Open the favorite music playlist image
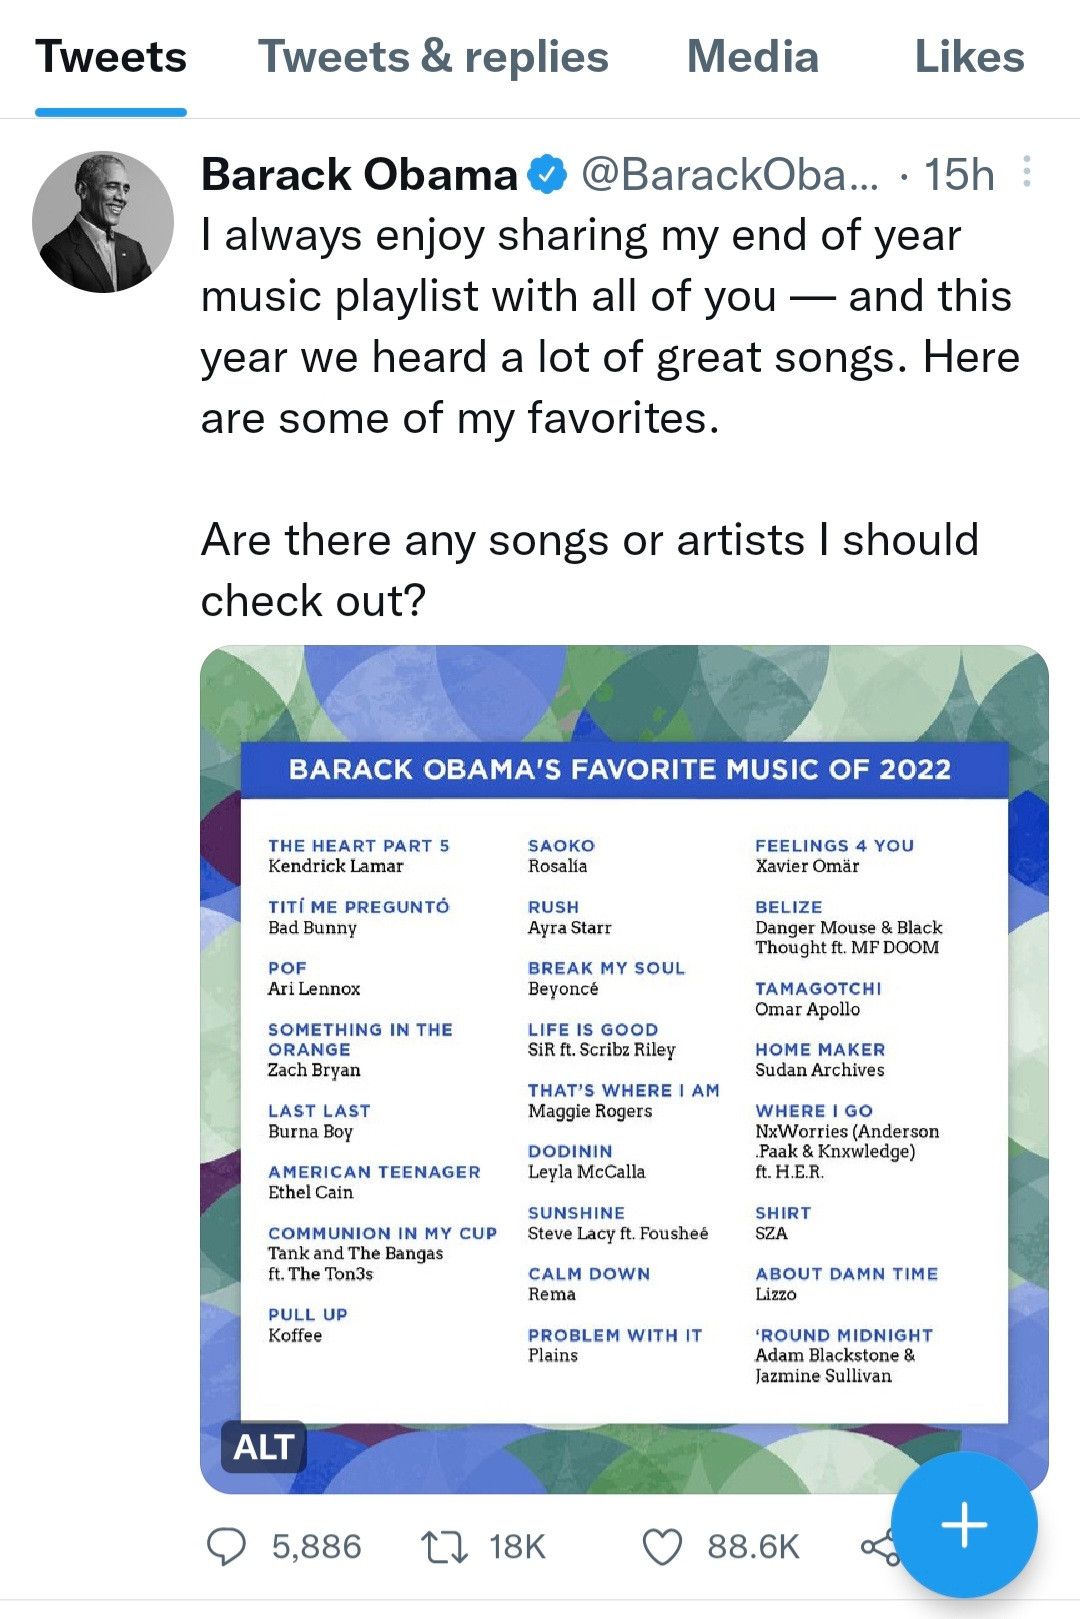The image size is (1080, 1619). [624, 1068]
